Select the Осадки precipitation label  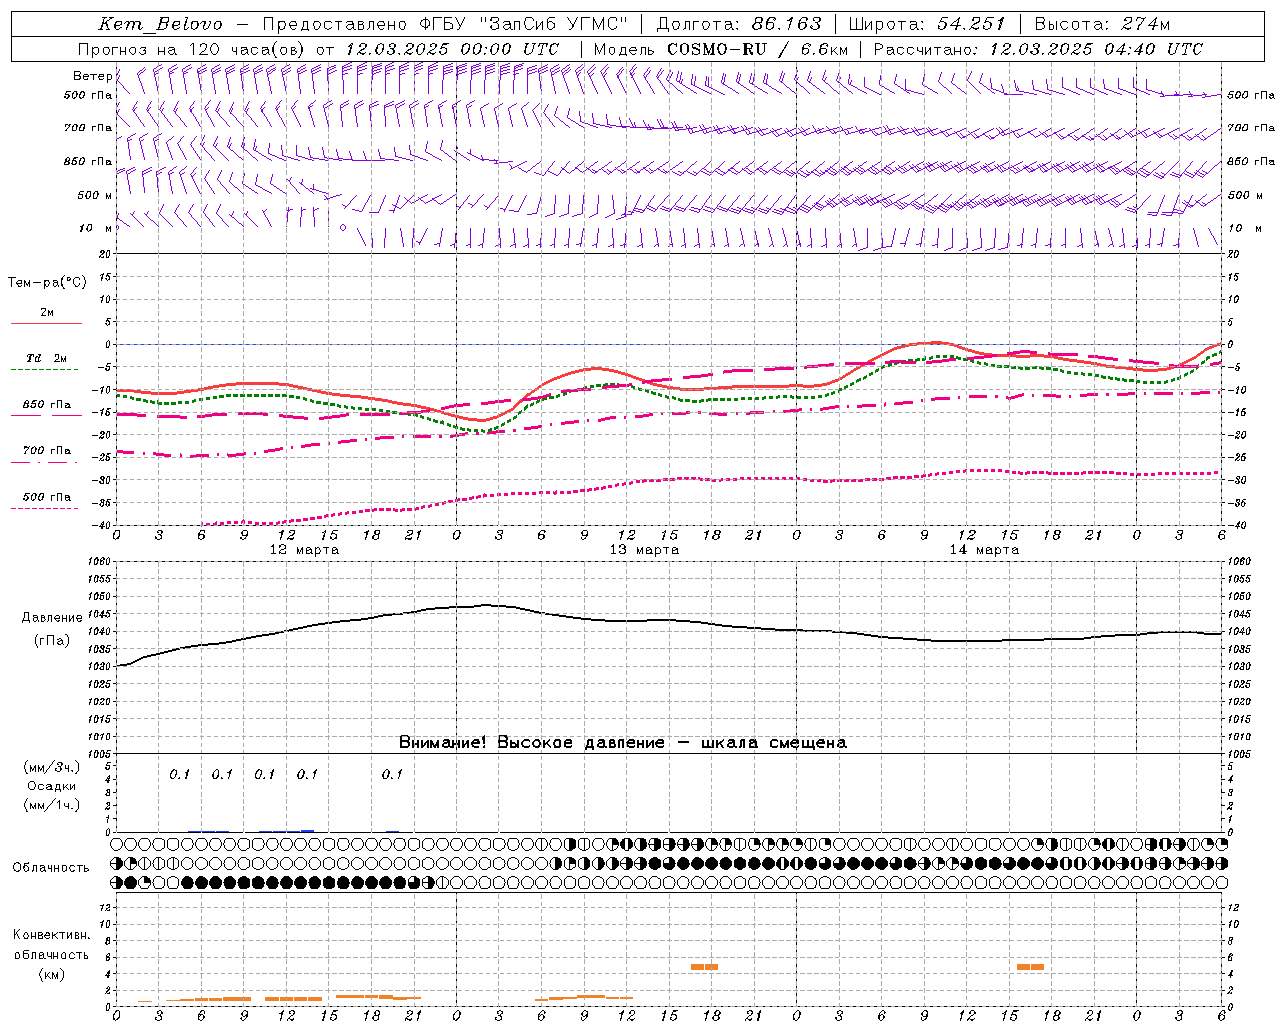52,786
